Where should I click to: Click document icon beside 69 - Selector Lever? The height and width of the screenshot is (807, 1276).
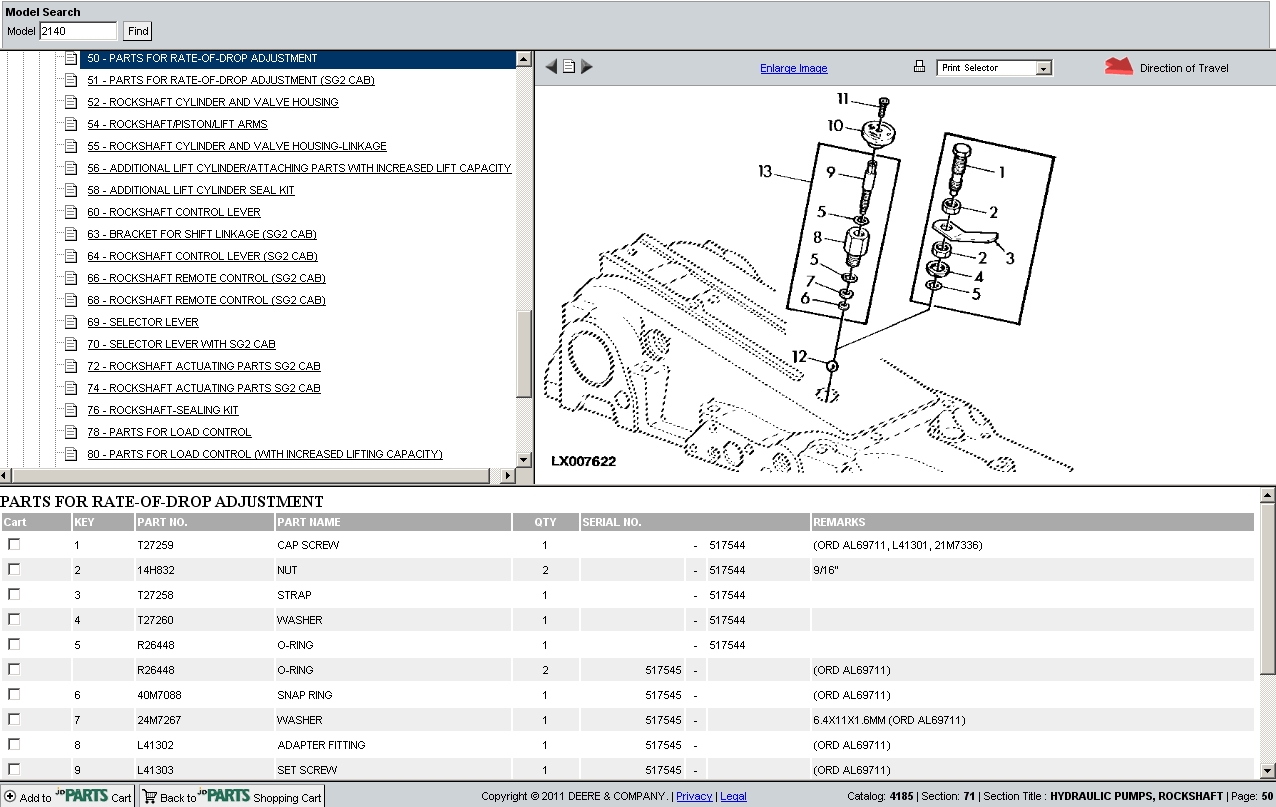71,322
